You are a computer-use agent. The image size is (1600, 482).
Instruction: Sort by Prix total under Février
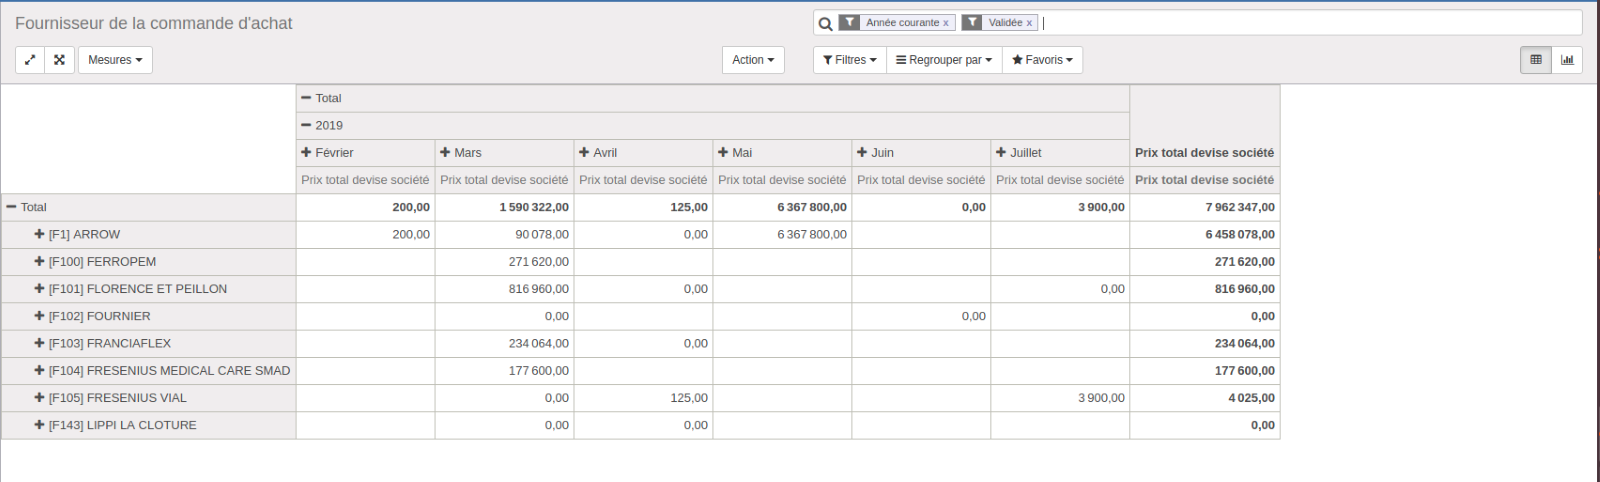[x=365, y=180]
